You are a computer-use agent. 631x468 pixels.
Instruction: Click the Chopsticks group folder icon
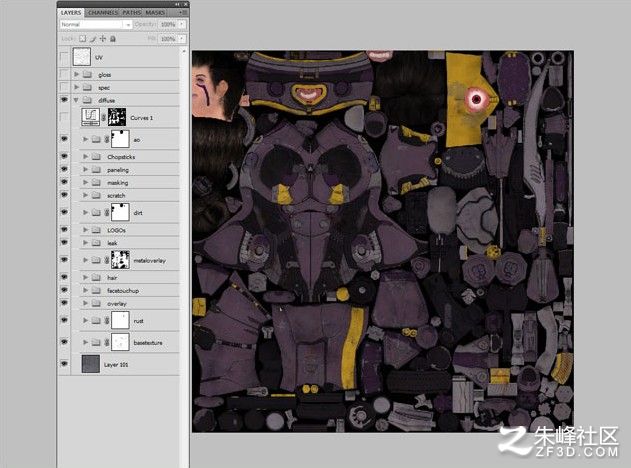(x=96, y=157)
